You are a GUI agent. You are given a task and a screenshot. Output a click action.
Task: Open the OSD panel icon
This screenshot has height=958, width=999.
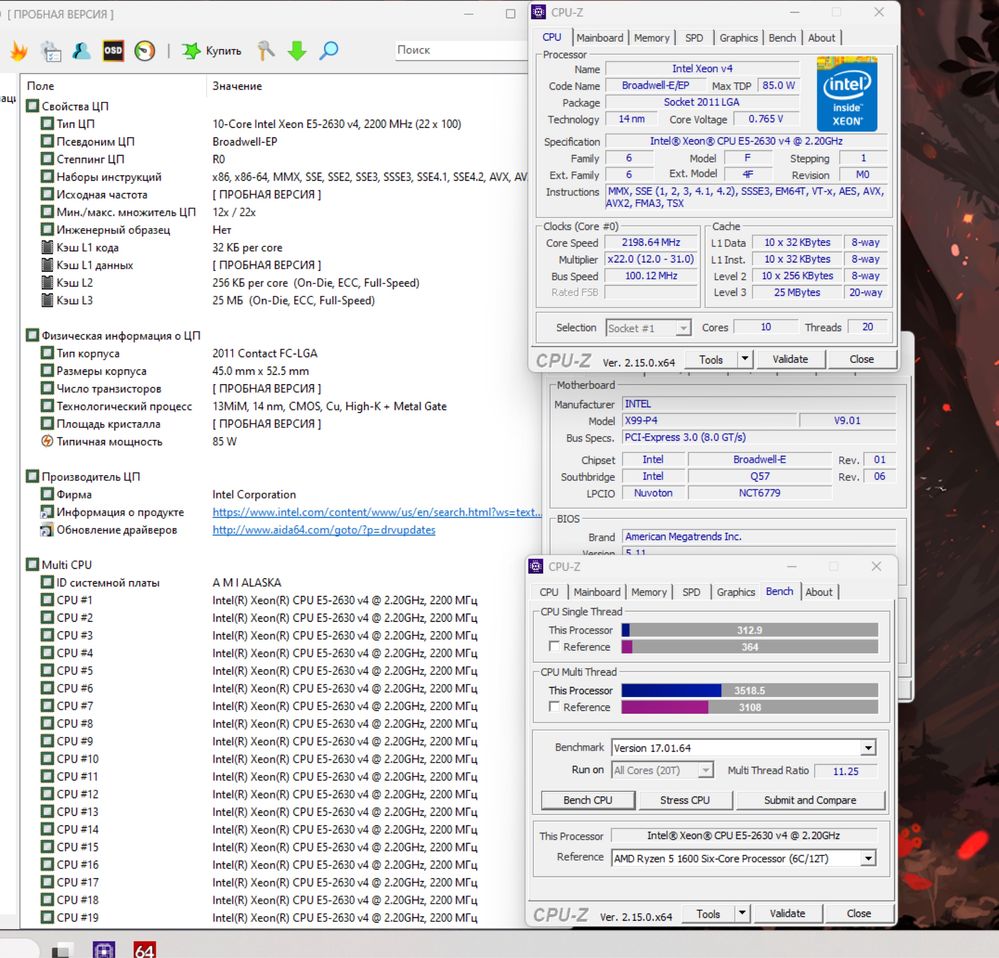113,50
